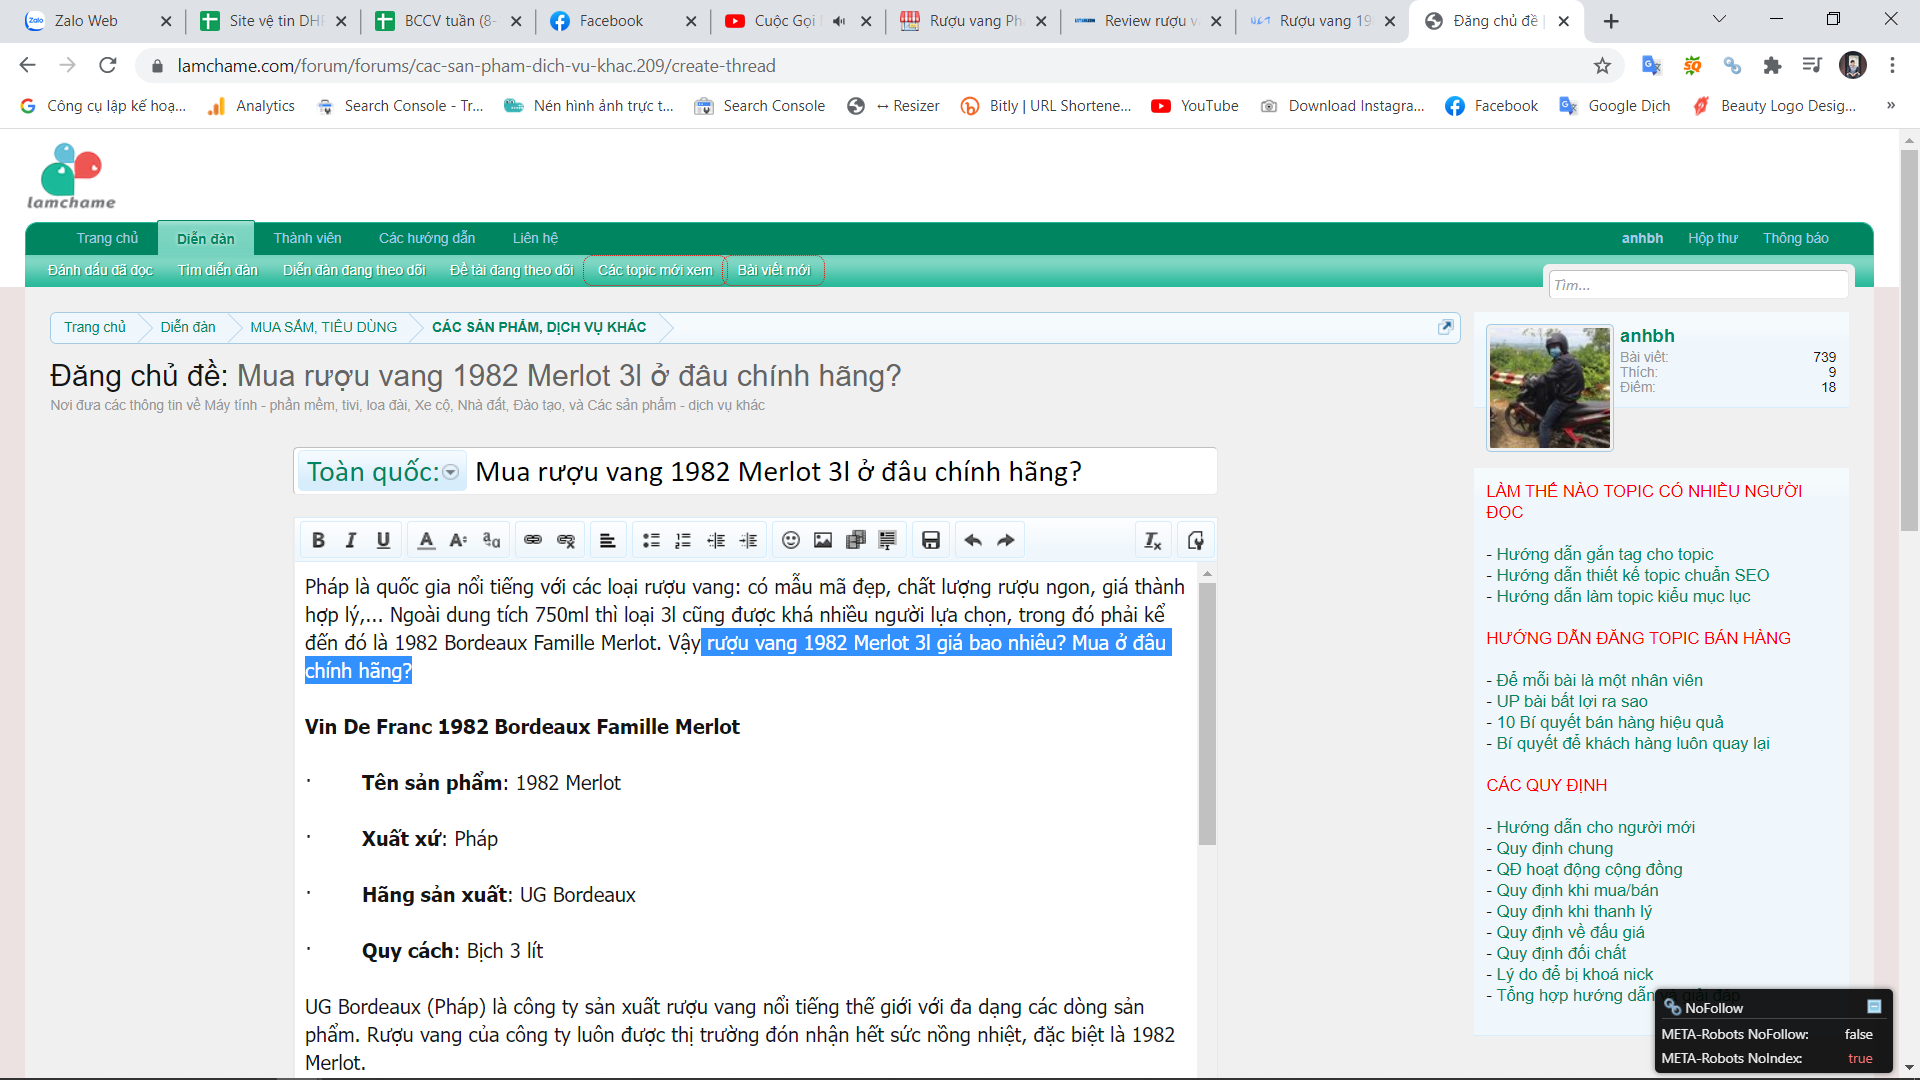Insert a smiley emoticon
The image size is (1920, 1080).
tap(790, 540)
